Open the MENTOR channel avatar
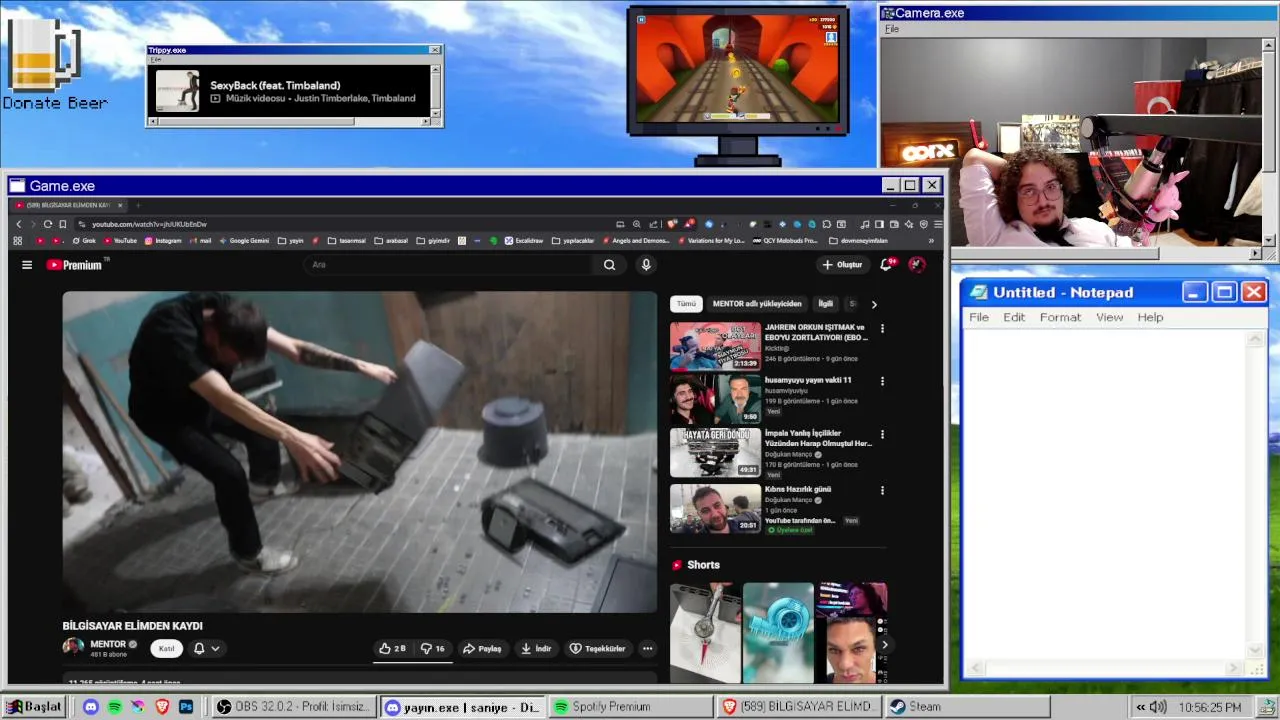Viewport: 1280px width, 720px height. click(x=73, y=647)
